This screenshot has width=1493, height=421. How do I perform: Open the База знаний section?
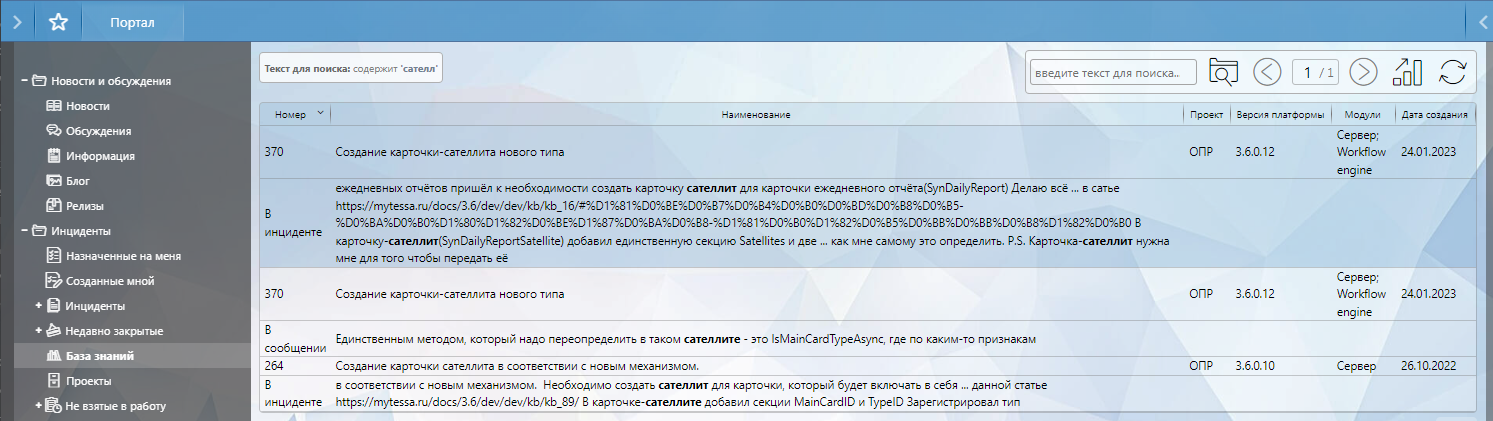100,356
